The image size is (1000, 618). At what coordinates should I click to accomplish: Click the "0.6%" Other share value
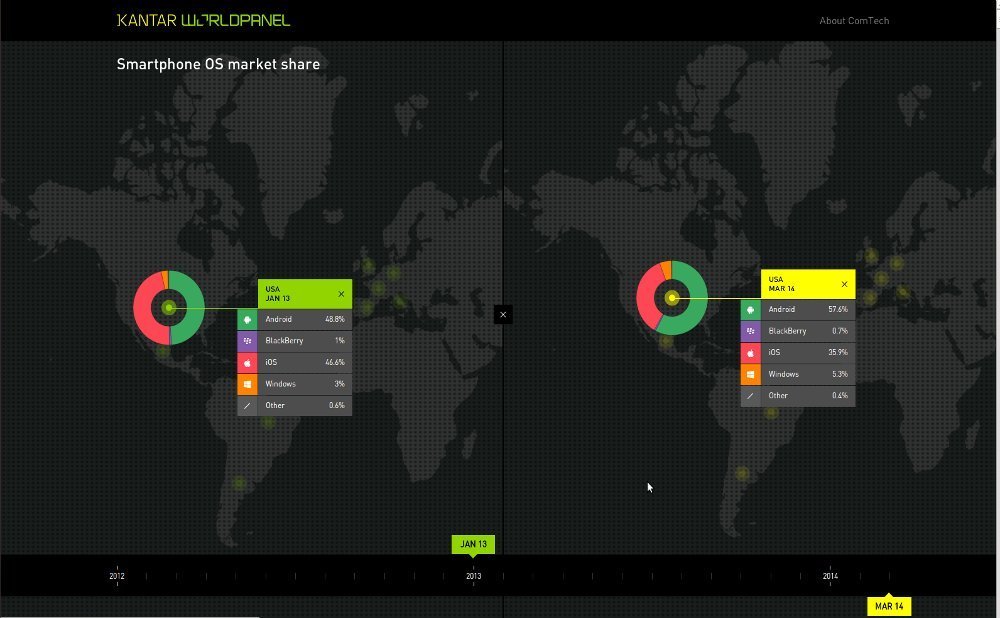(337, 406)
